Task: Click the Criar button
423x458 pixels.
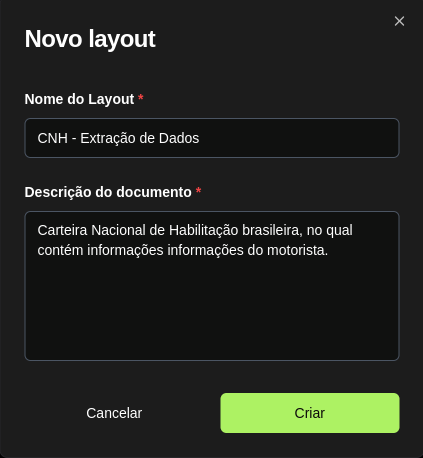Action: (310, 413)
